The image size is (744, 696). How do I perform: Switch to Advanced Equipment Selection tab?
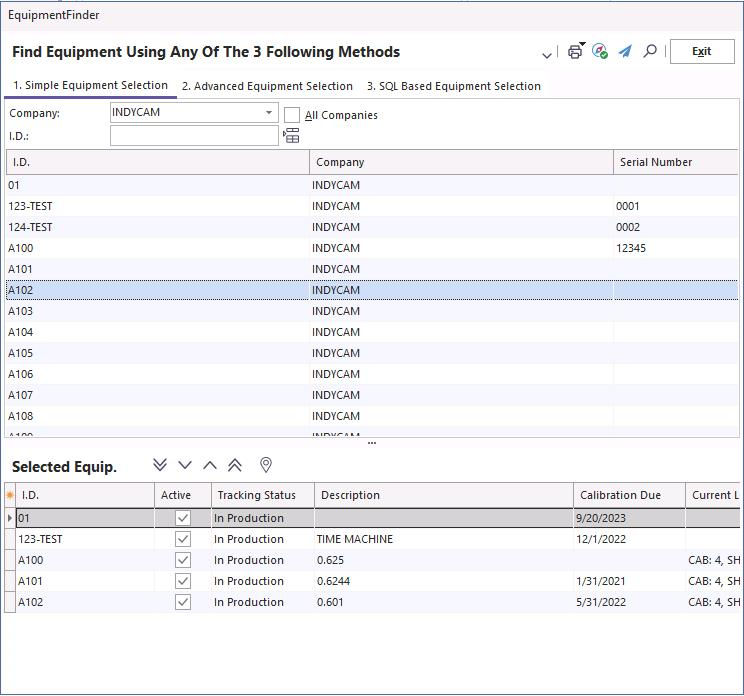click(267, 86)
